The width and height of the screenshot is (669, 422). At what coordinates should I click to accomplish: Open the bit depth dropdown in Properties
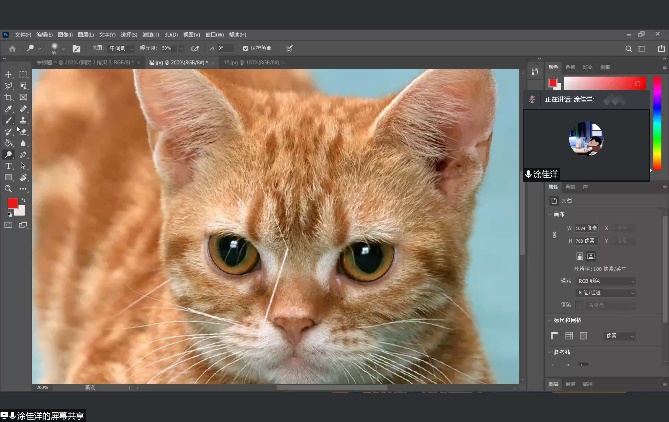tap(605, 291)
